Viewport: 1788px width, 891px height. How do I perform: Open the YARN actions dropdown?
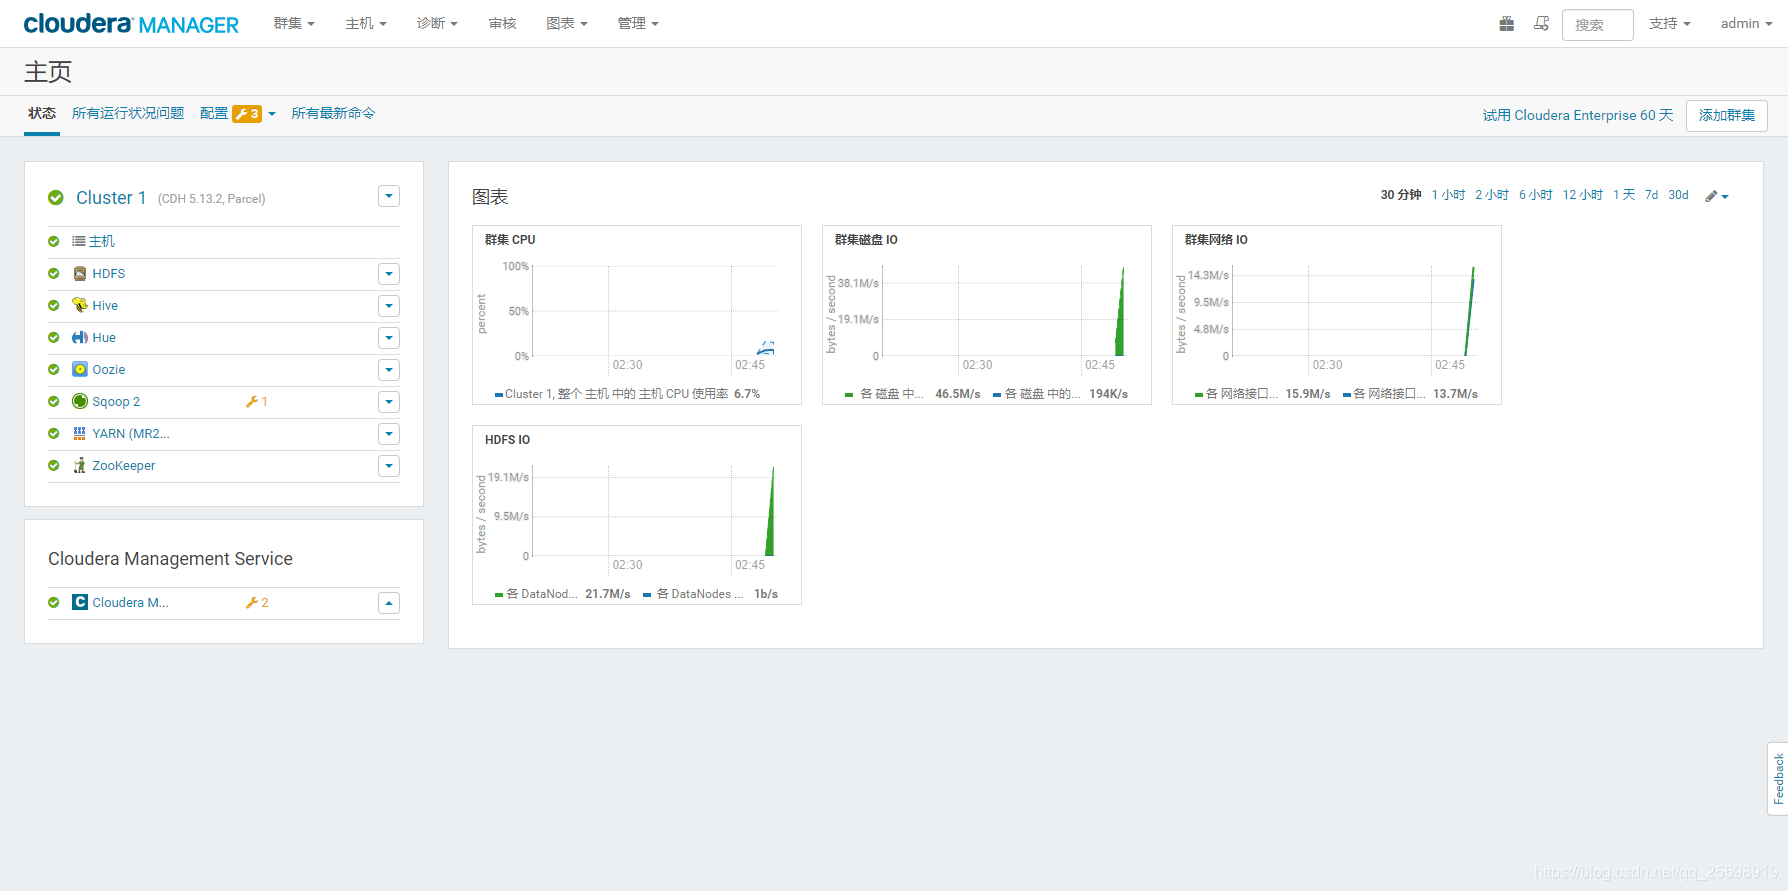coord(389,434)
